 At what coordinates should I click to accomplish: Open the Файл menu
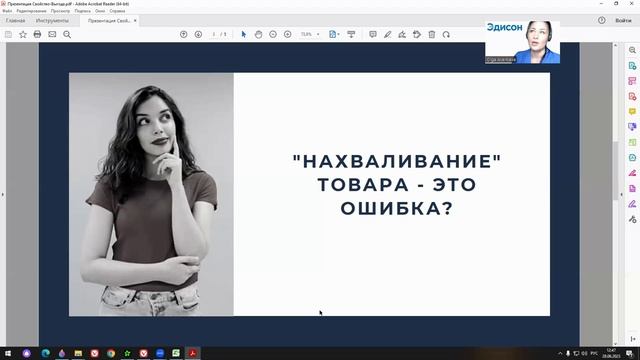(7, 11)
